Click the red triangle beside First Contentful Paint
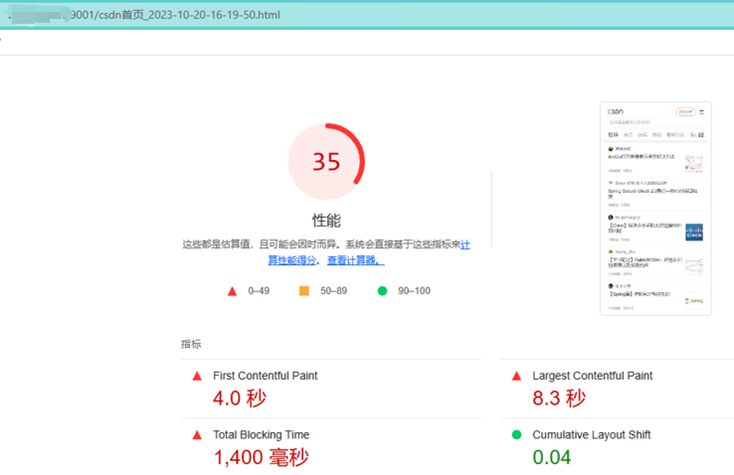Image resolution: width=734 pixels, height=475 pixels. 197,376
